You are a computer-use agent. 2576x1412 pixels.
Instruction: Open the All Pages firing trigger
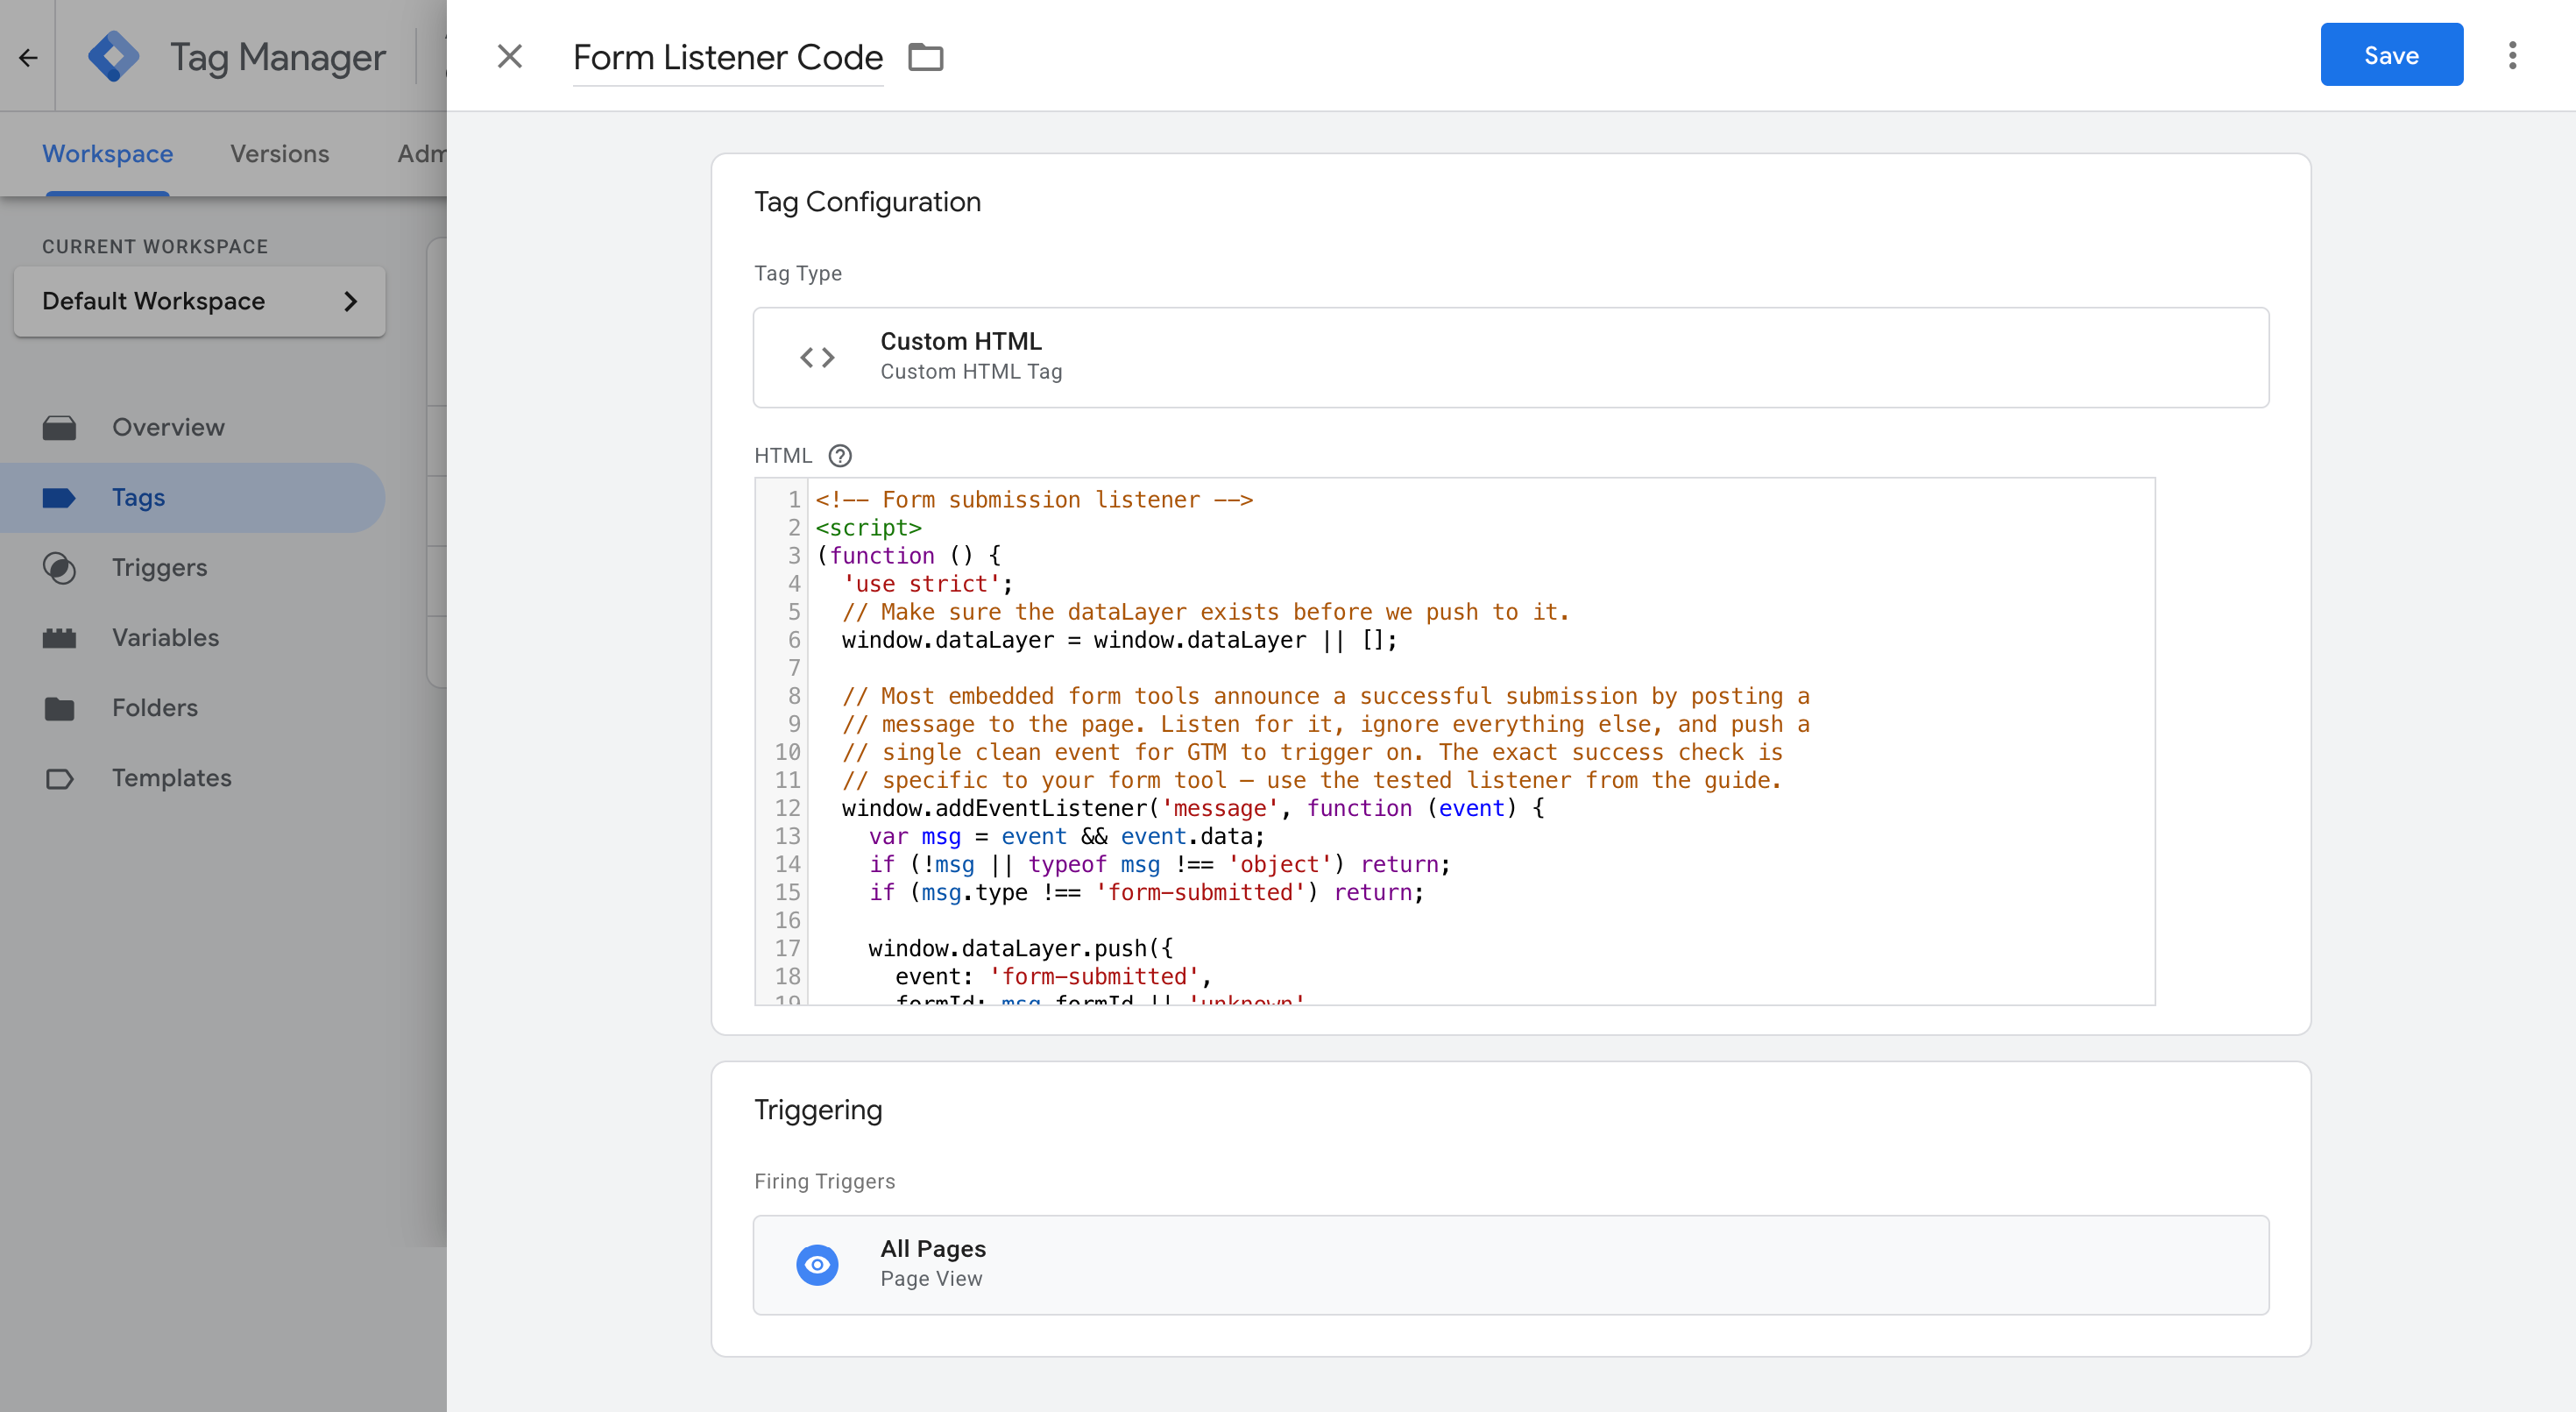click(1510, 1265)
